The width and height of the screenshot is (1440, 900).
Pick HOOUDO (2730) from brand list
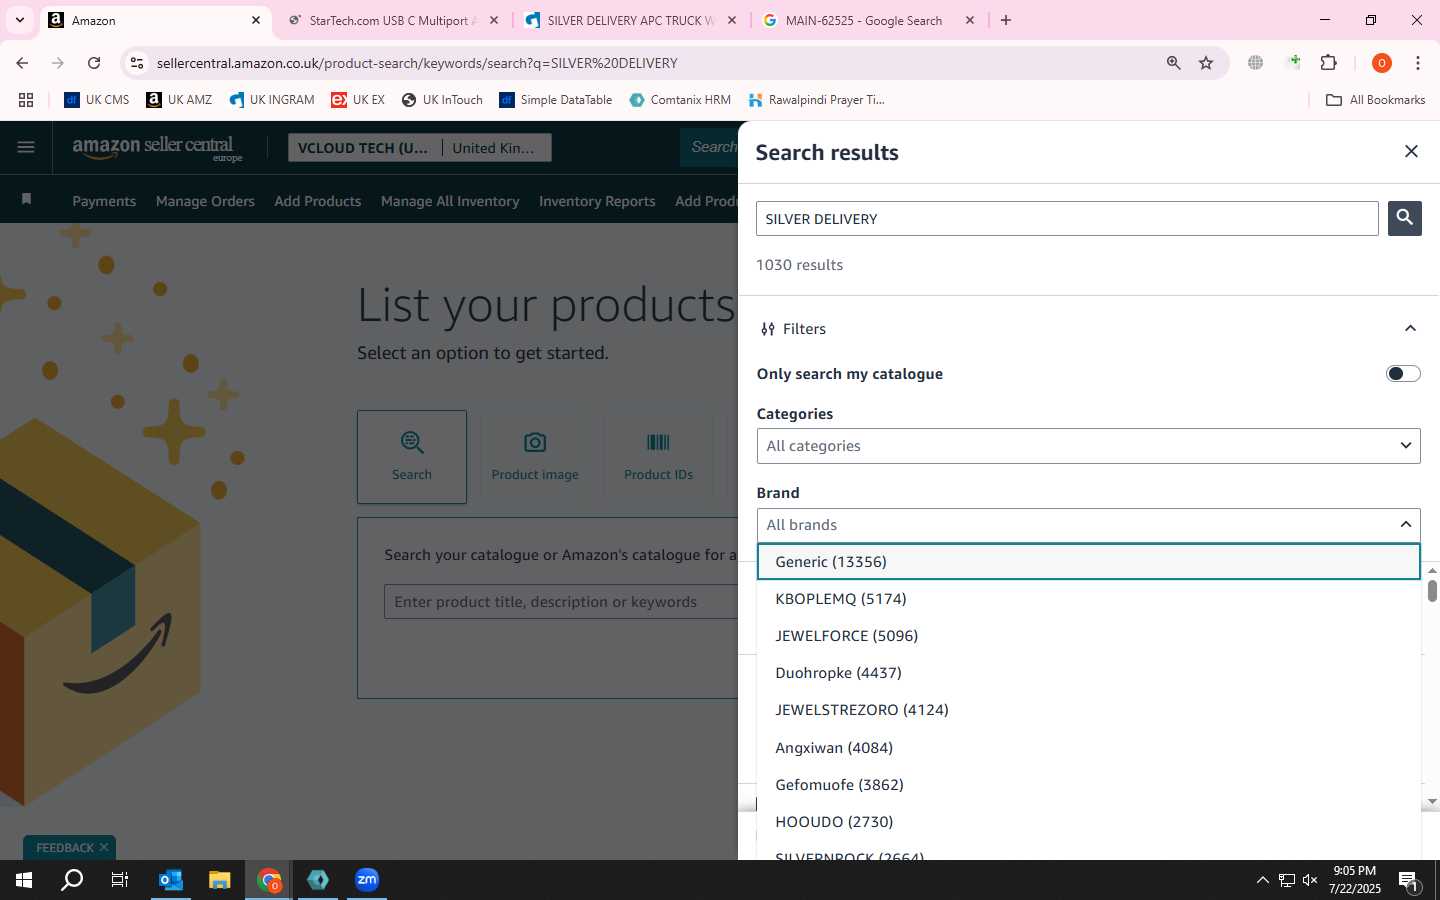[1089, 822]
